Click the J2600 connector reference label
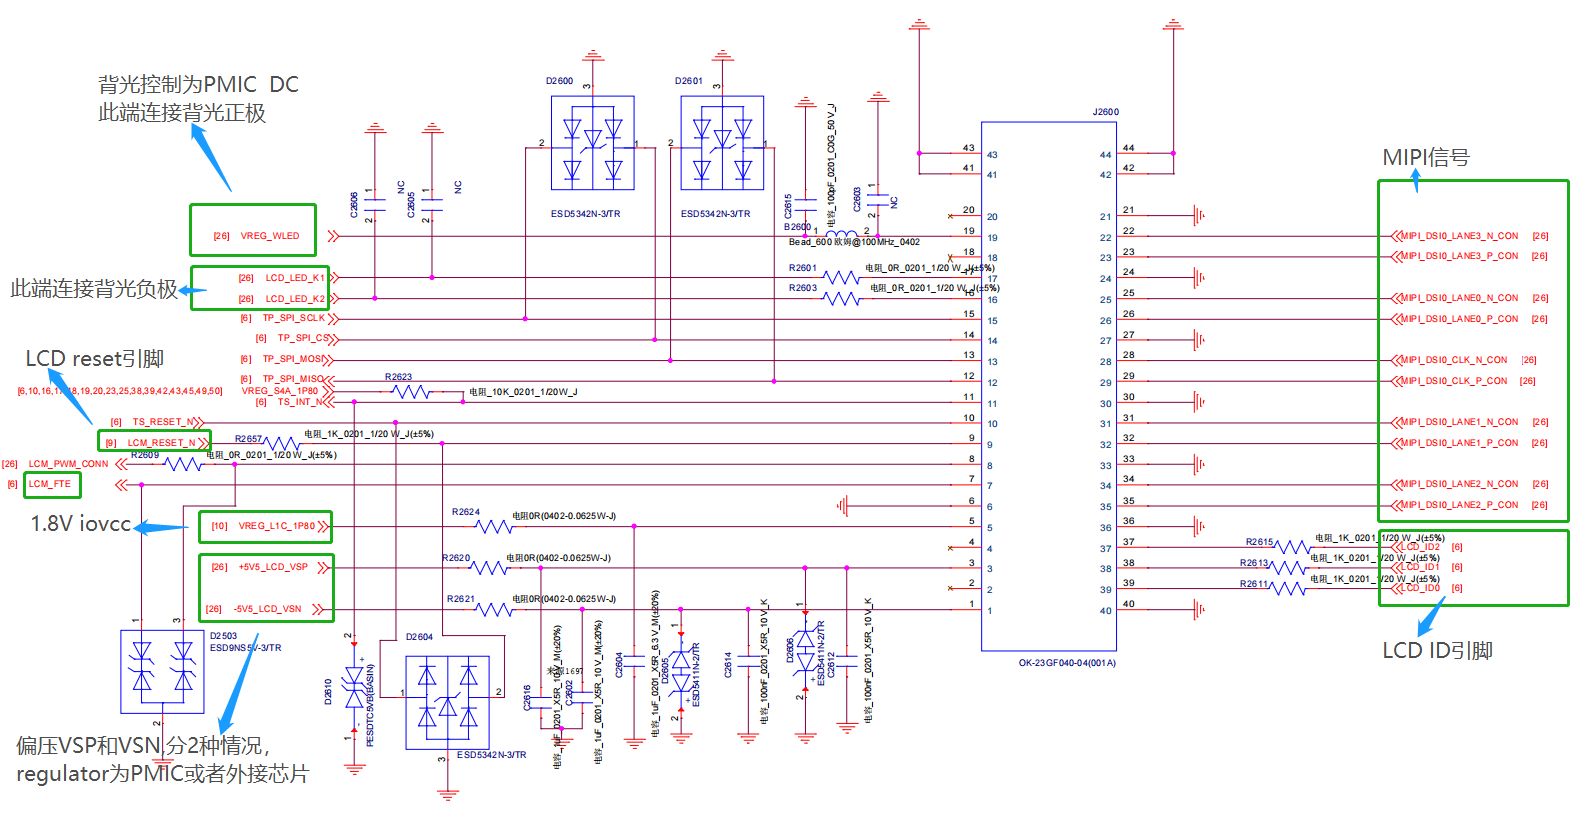The height and width of the screenshot is (821, 1595). [1105, 112]
